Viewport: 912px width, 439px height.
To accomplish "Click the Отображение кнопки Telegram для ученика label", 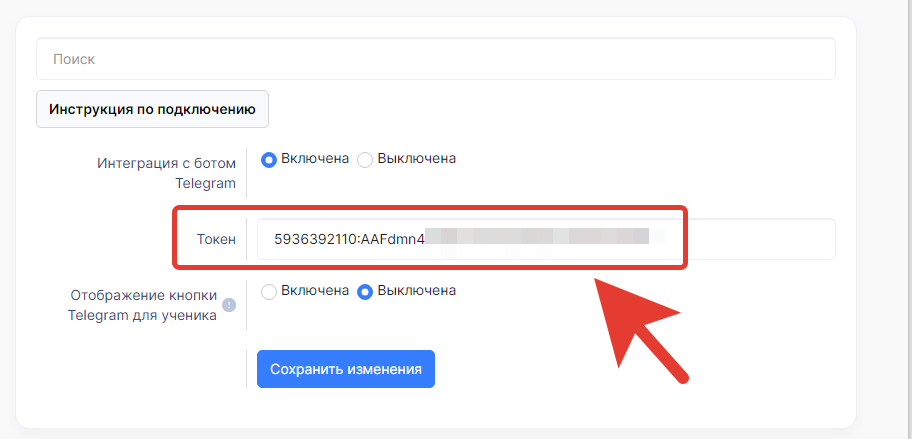I will (143, 305).
